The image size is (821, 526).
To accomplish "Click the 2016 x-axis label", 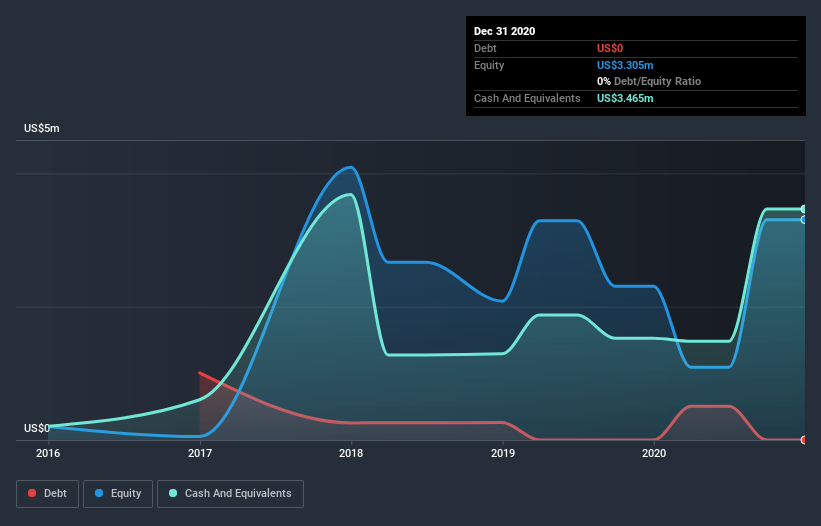I will (48, 453).
